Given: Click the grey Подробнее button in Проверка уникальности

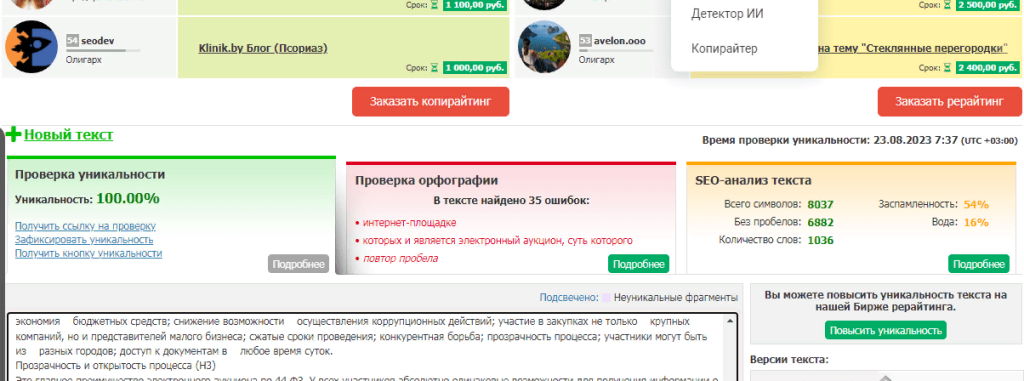Looking at the screenshot, I should [298, 264].
